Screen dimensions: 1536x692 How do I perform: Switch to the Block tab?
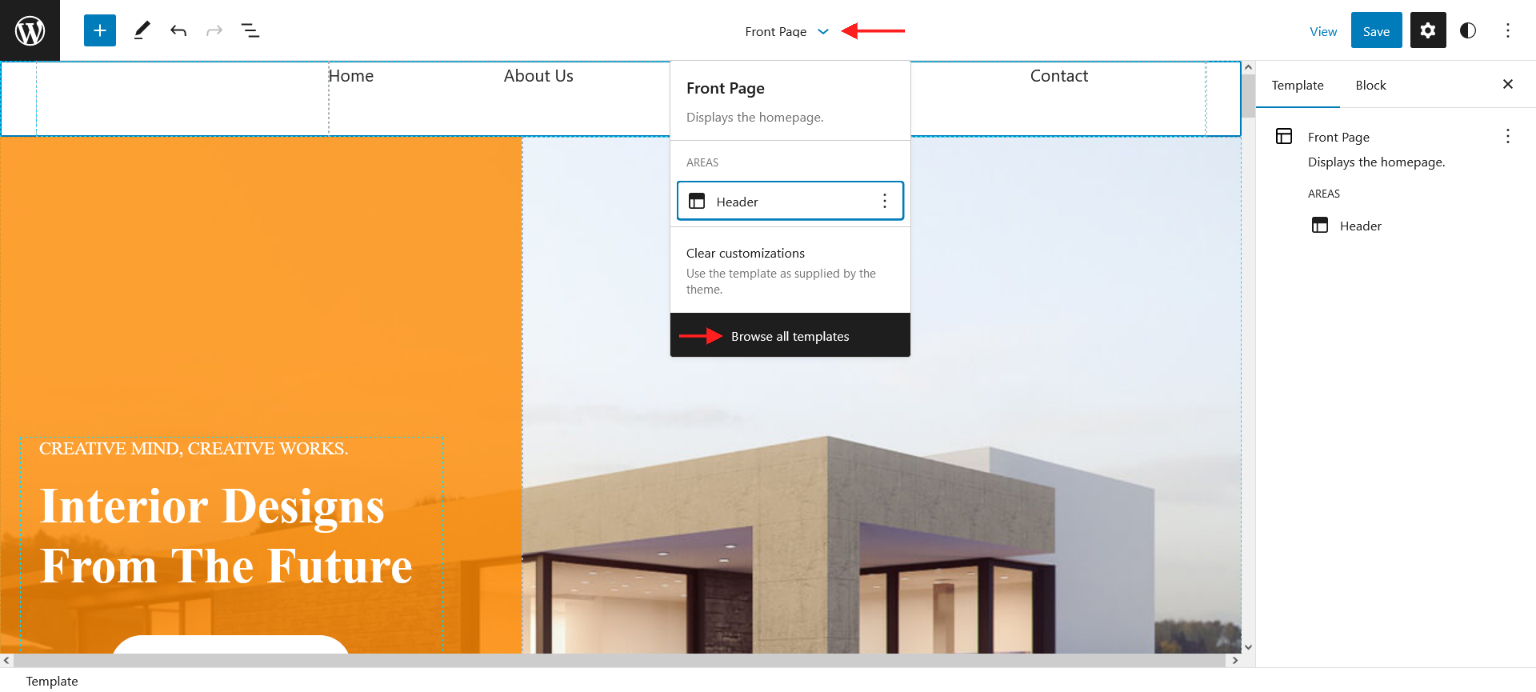(1371, 85)
